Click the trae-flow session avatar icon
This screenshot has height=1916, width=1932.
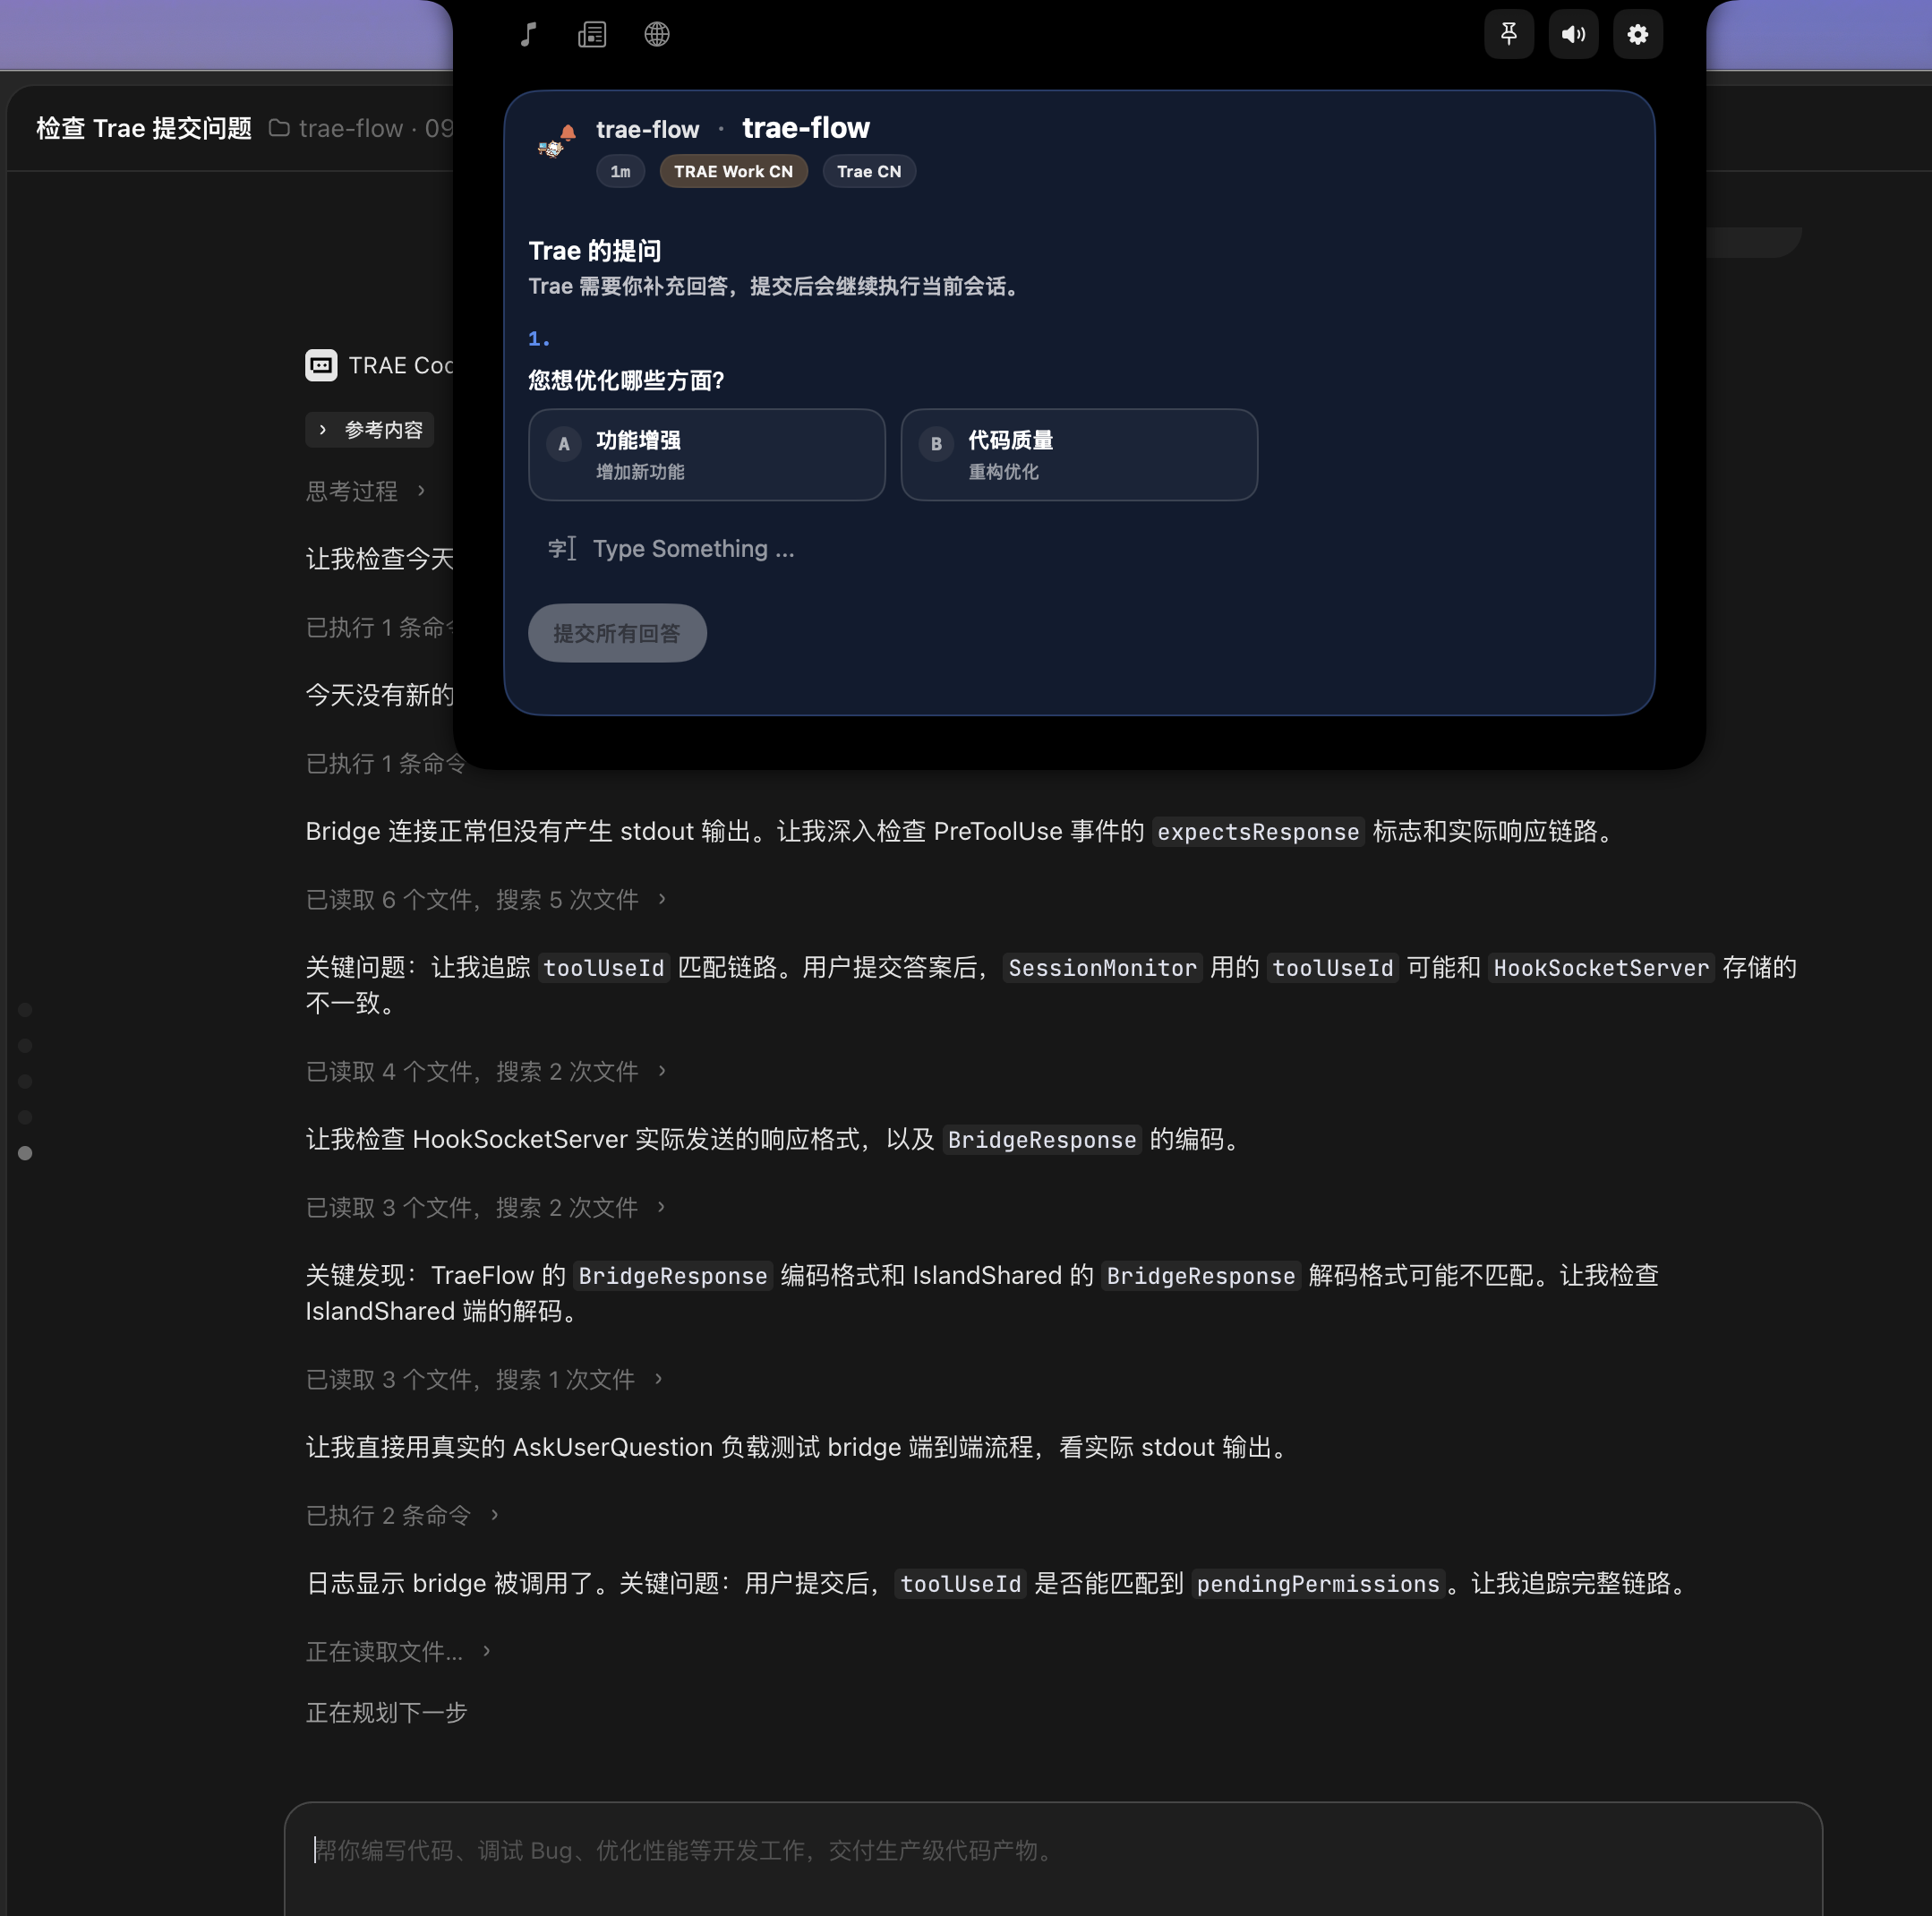(x=556, y=141)
